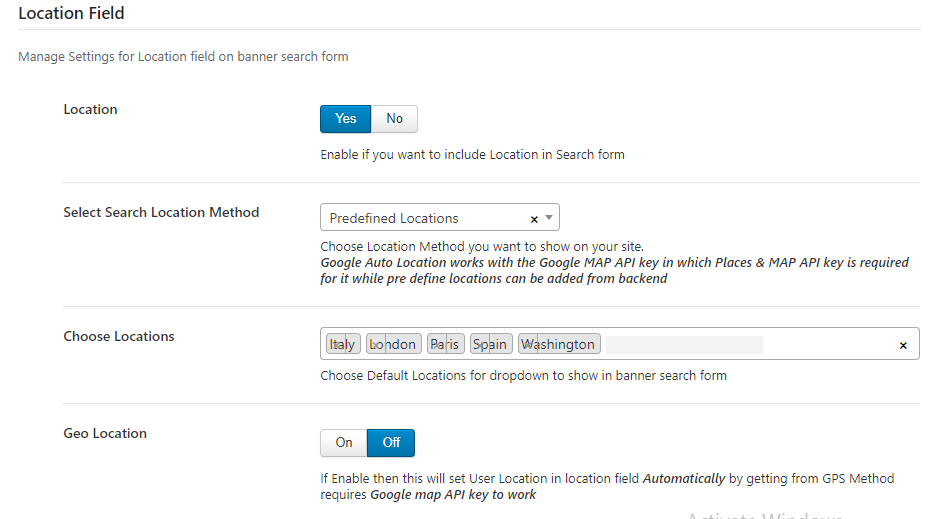Clear all chosen locations

[x=903, y=345]
